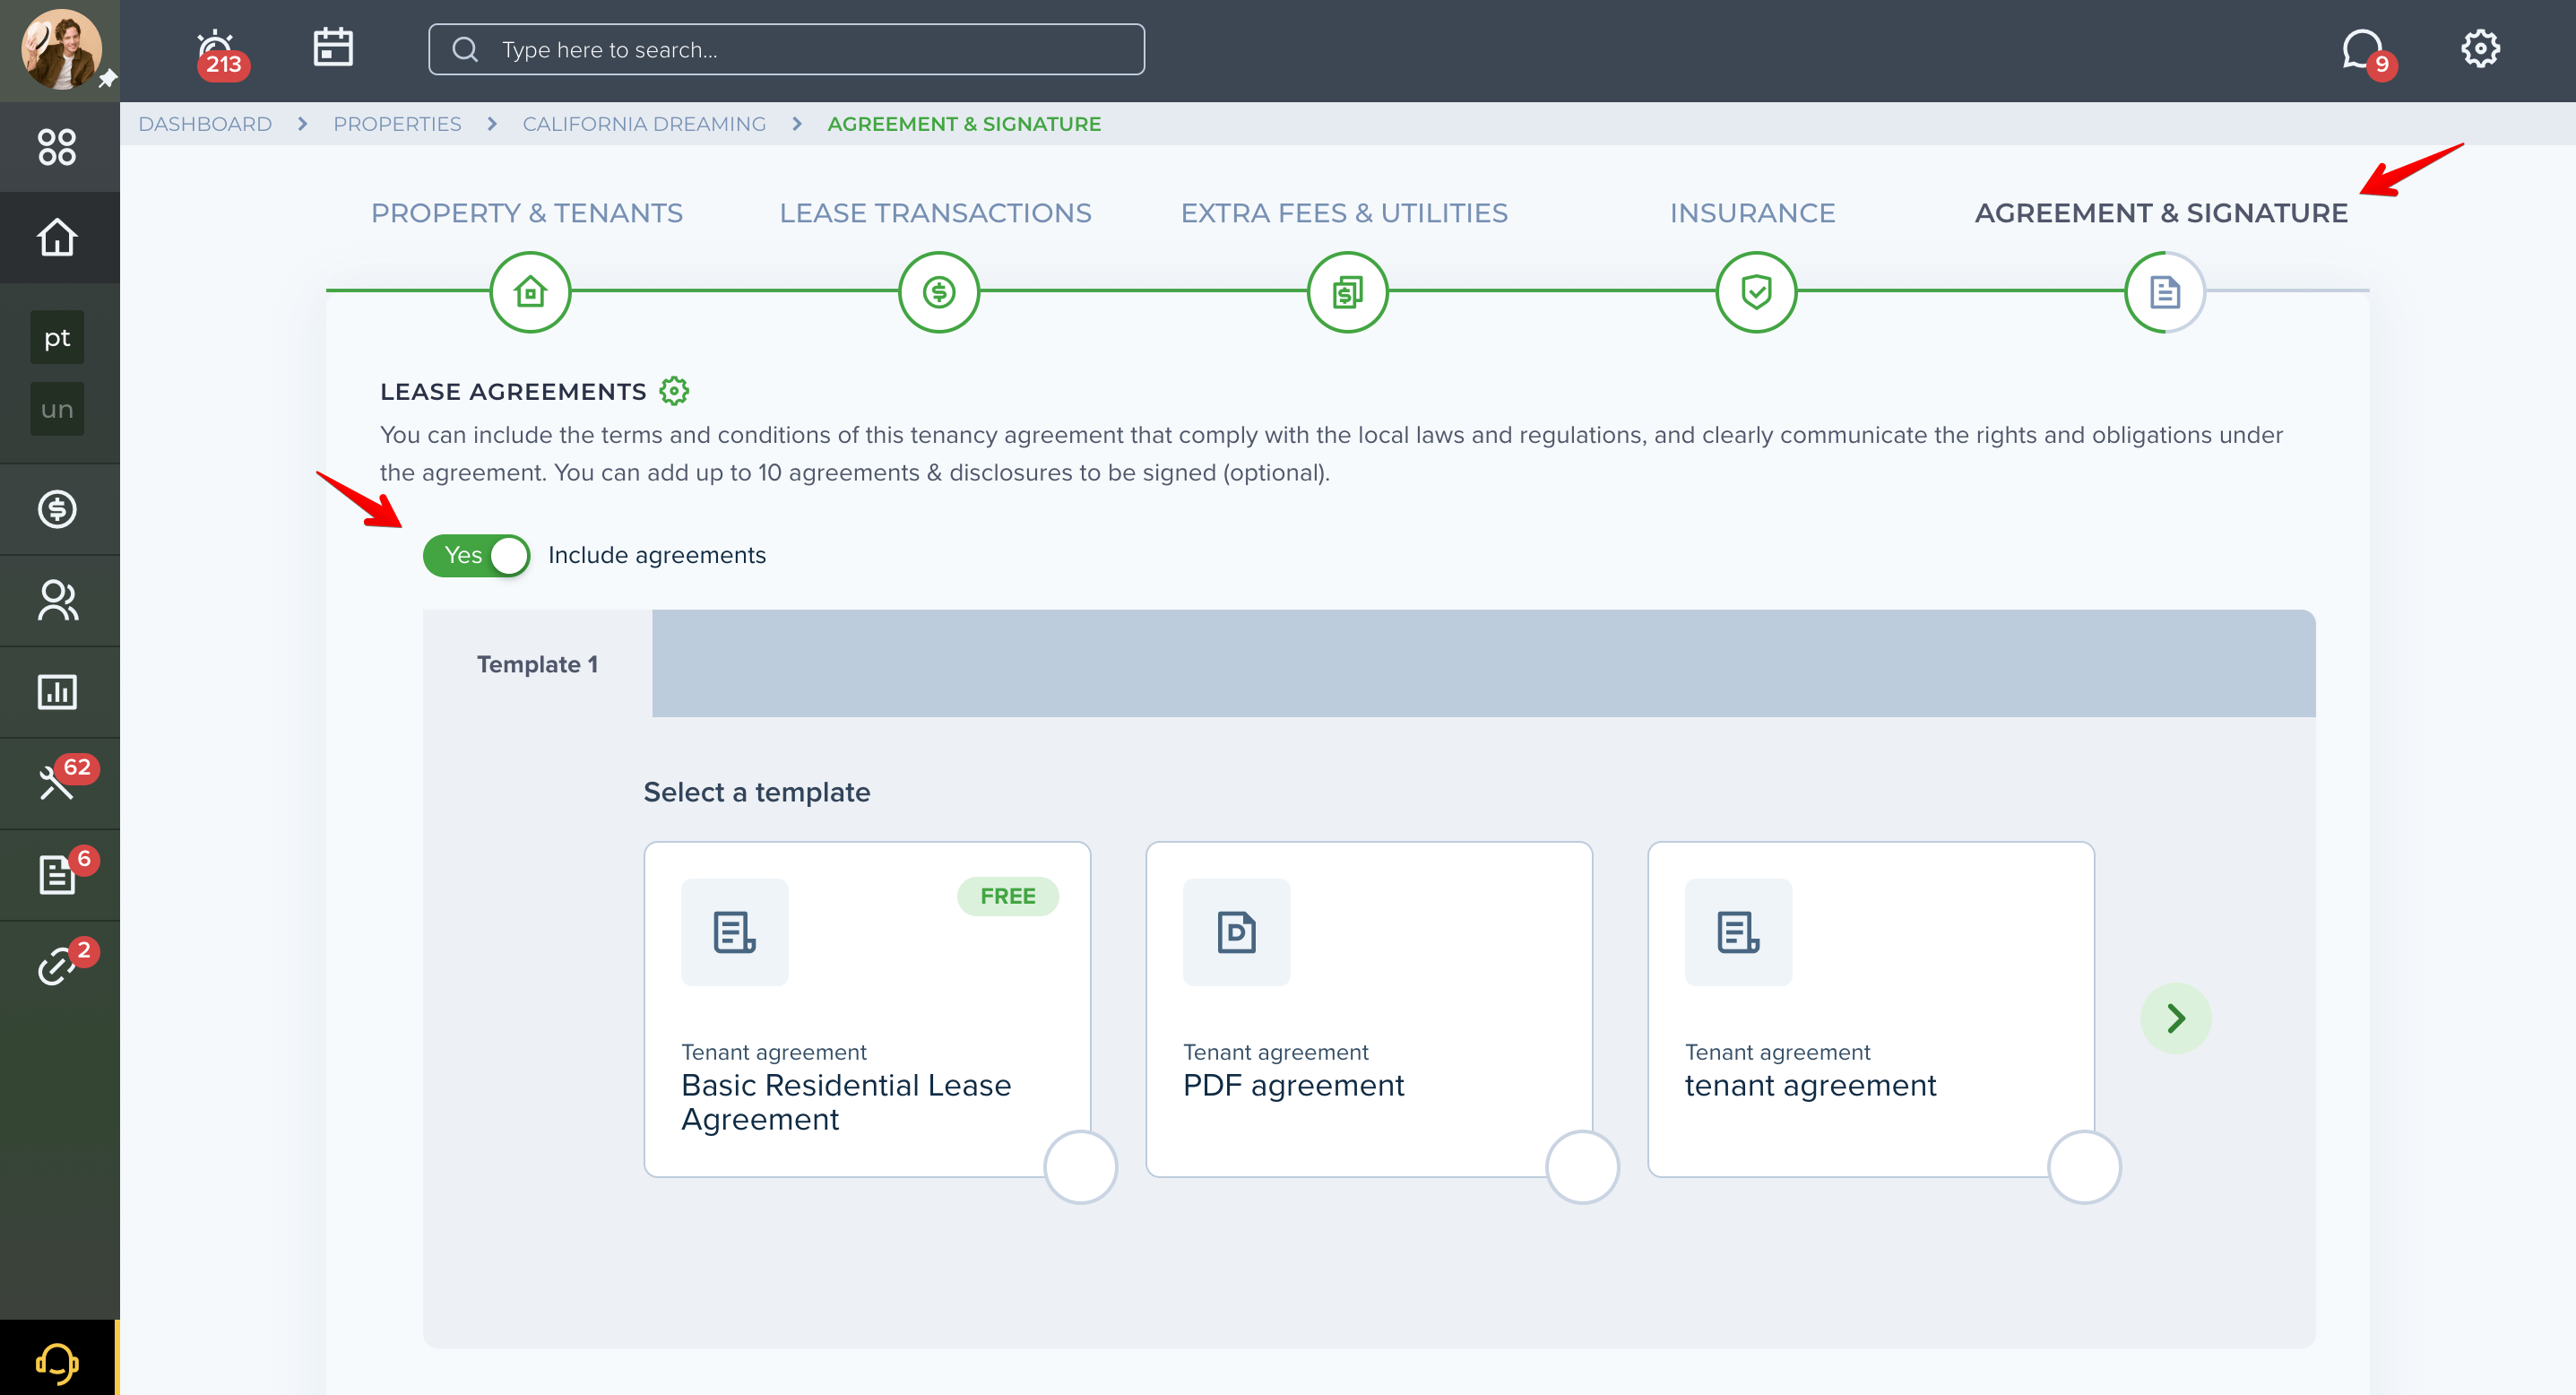Show next templates with green arrow
Image resolution: width=2576 pixels, height=1395 pixels.
click(2175, 1018)
